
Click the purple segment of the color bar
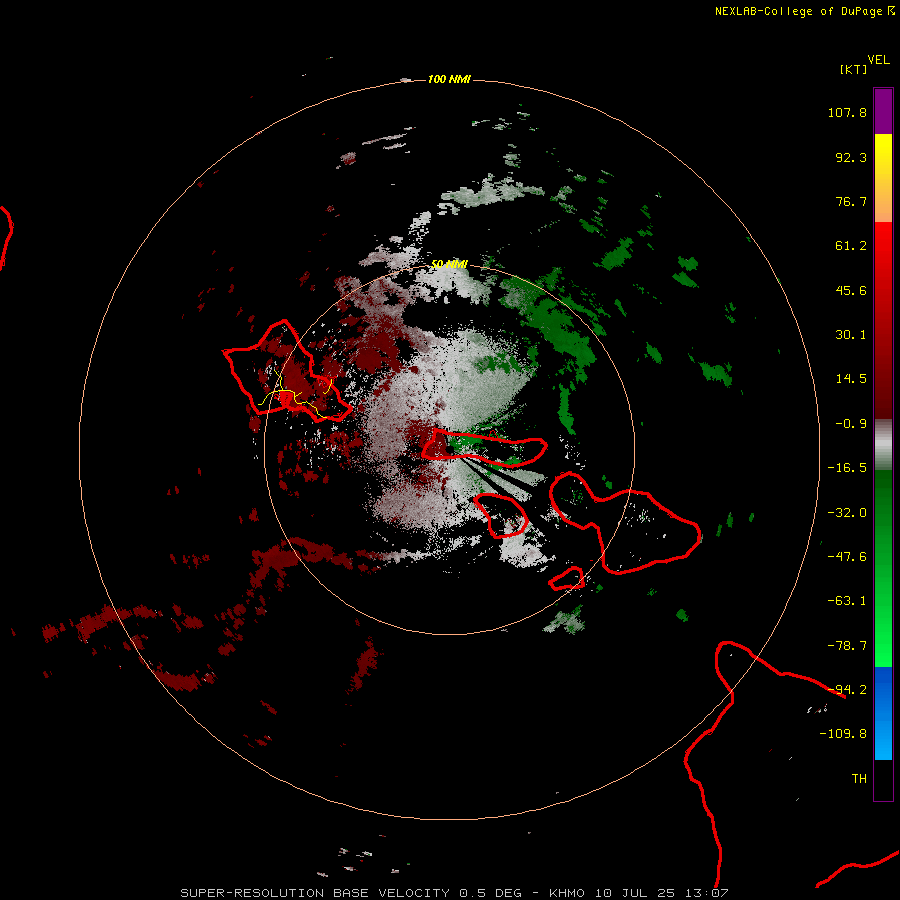pyautogui.click(x=883, y=111)
